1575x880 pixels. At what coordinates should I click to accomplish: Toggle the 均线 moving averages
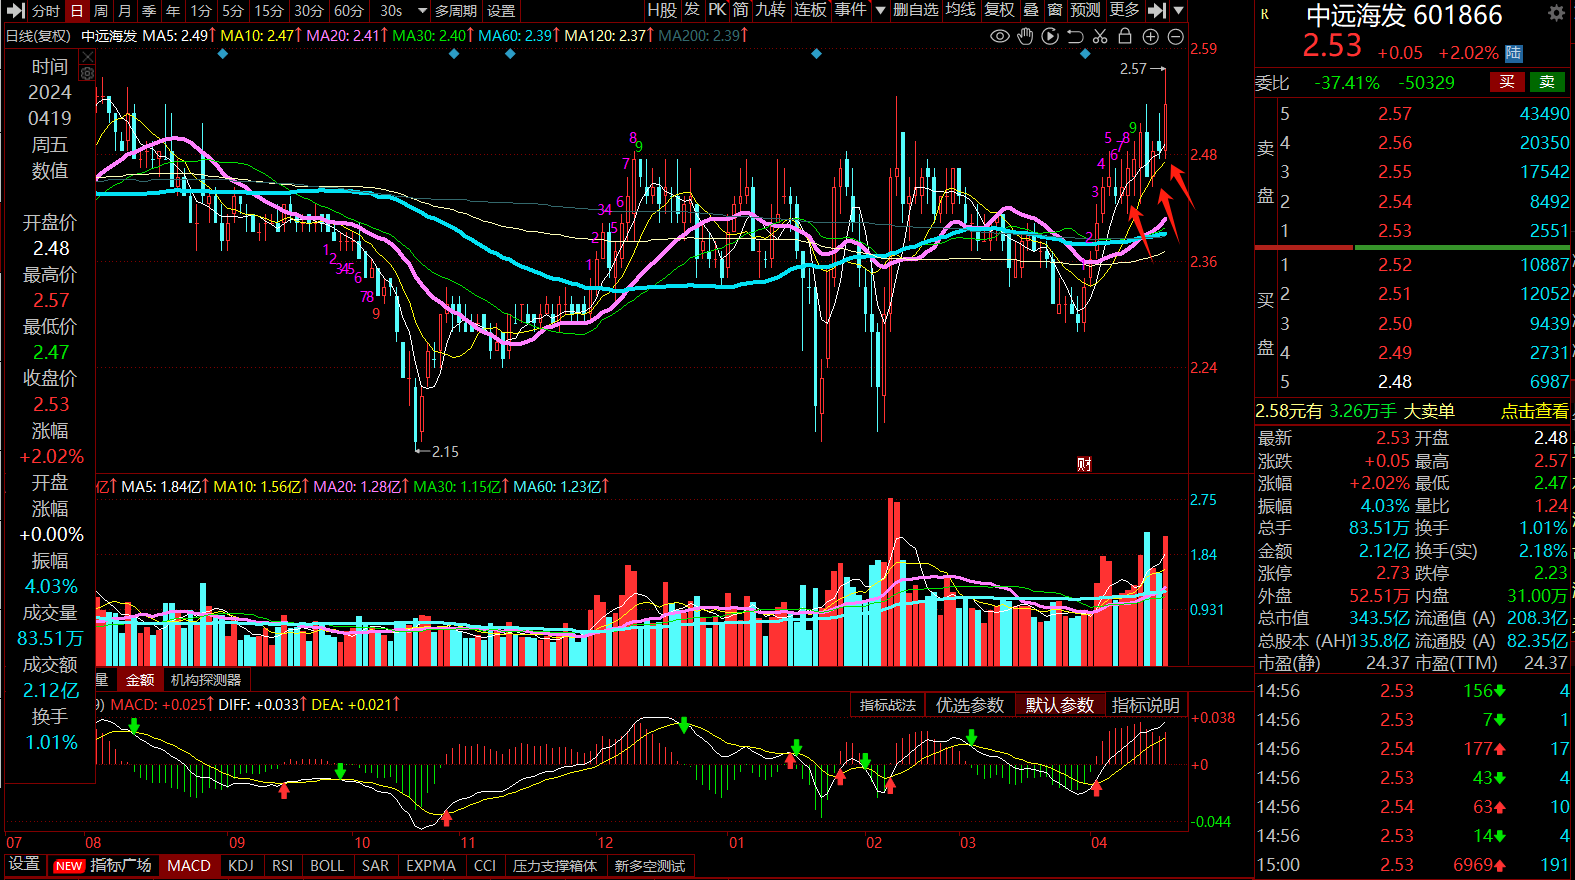coord(960,10)
